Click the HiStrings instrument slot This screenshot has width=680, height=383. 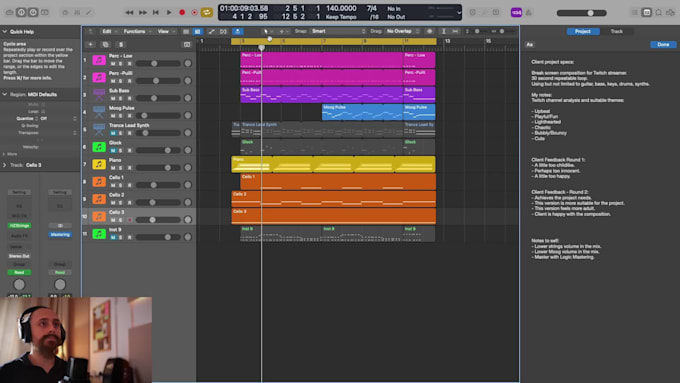coord(19,226)
